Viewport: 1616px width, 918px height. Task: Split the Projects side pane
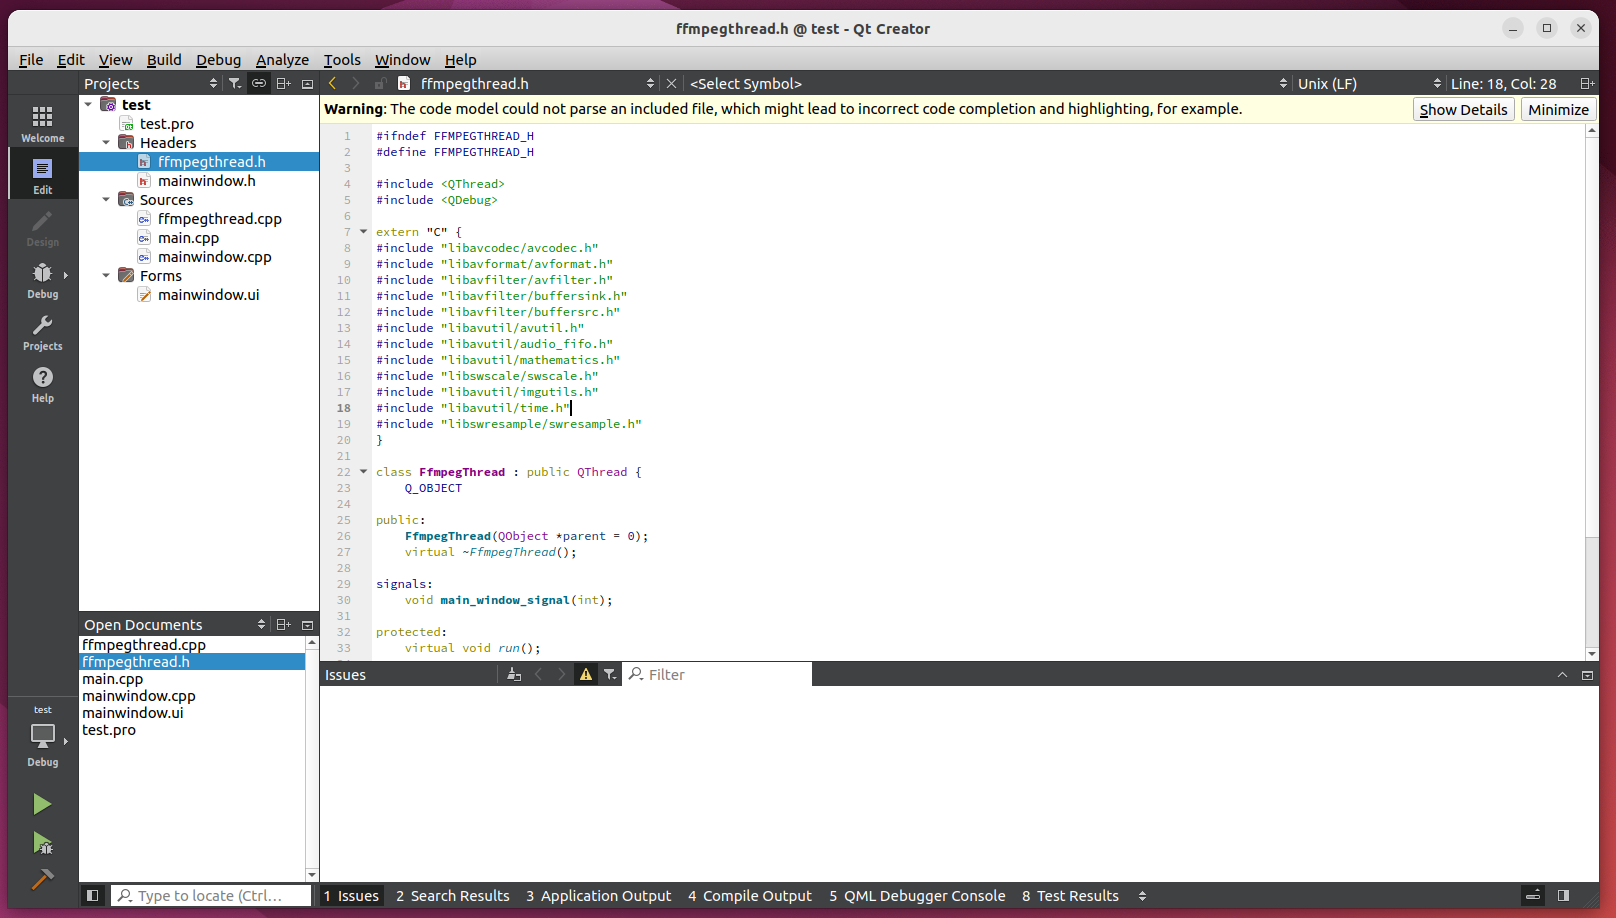284,84
